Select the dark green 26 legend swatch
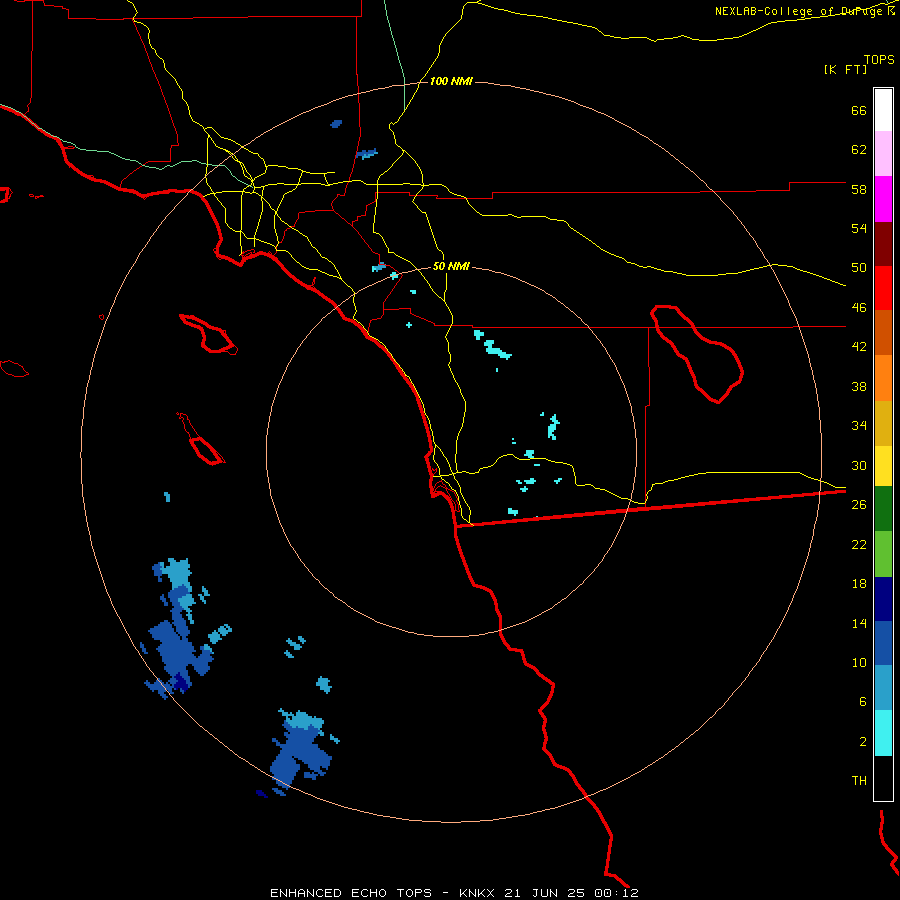Viewport: 900px width, 900px height. 883,509
